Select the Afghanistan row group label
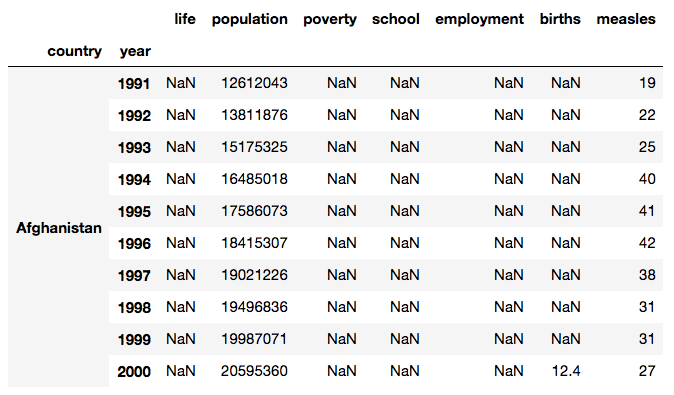The image size is (674, 395). (59, 227)
